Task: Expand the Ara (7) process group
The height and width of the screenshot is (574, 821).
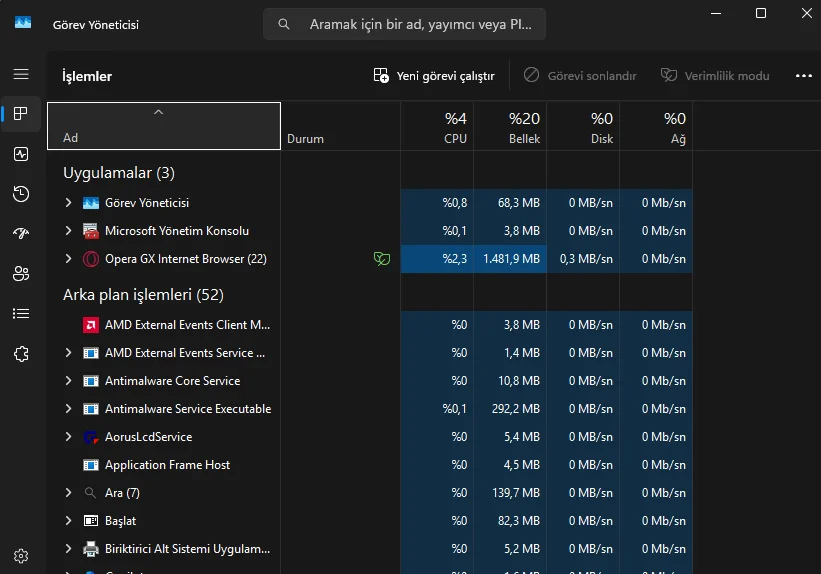Action: pyautogui.click(x=68, y=493)
